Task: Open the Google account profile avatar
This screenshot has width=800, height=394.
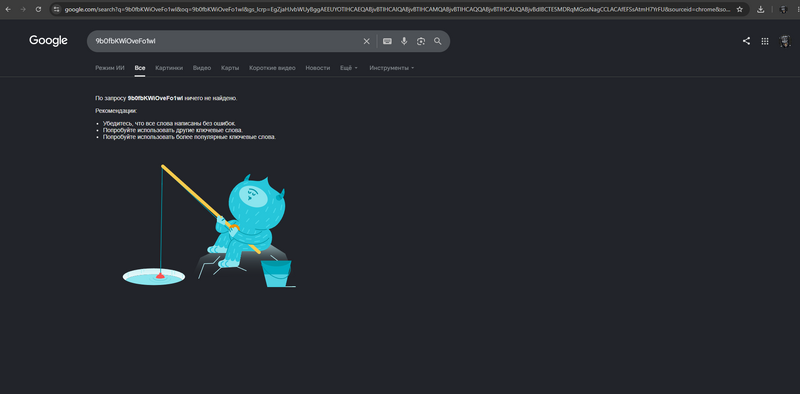Action: coord(785,41)
